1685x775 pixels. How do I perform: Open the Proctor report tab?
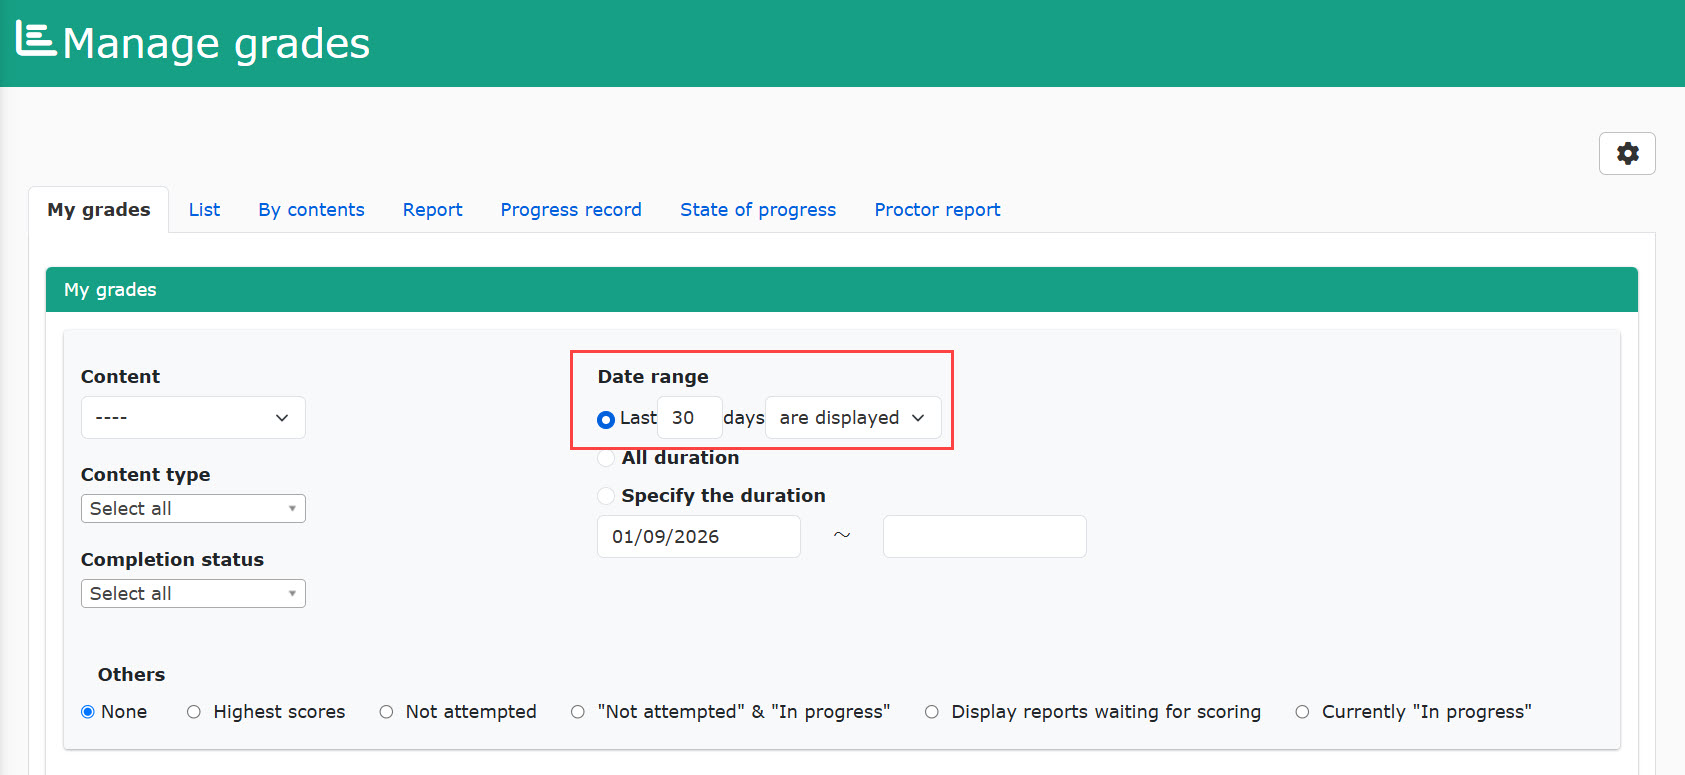coord(937,210)
